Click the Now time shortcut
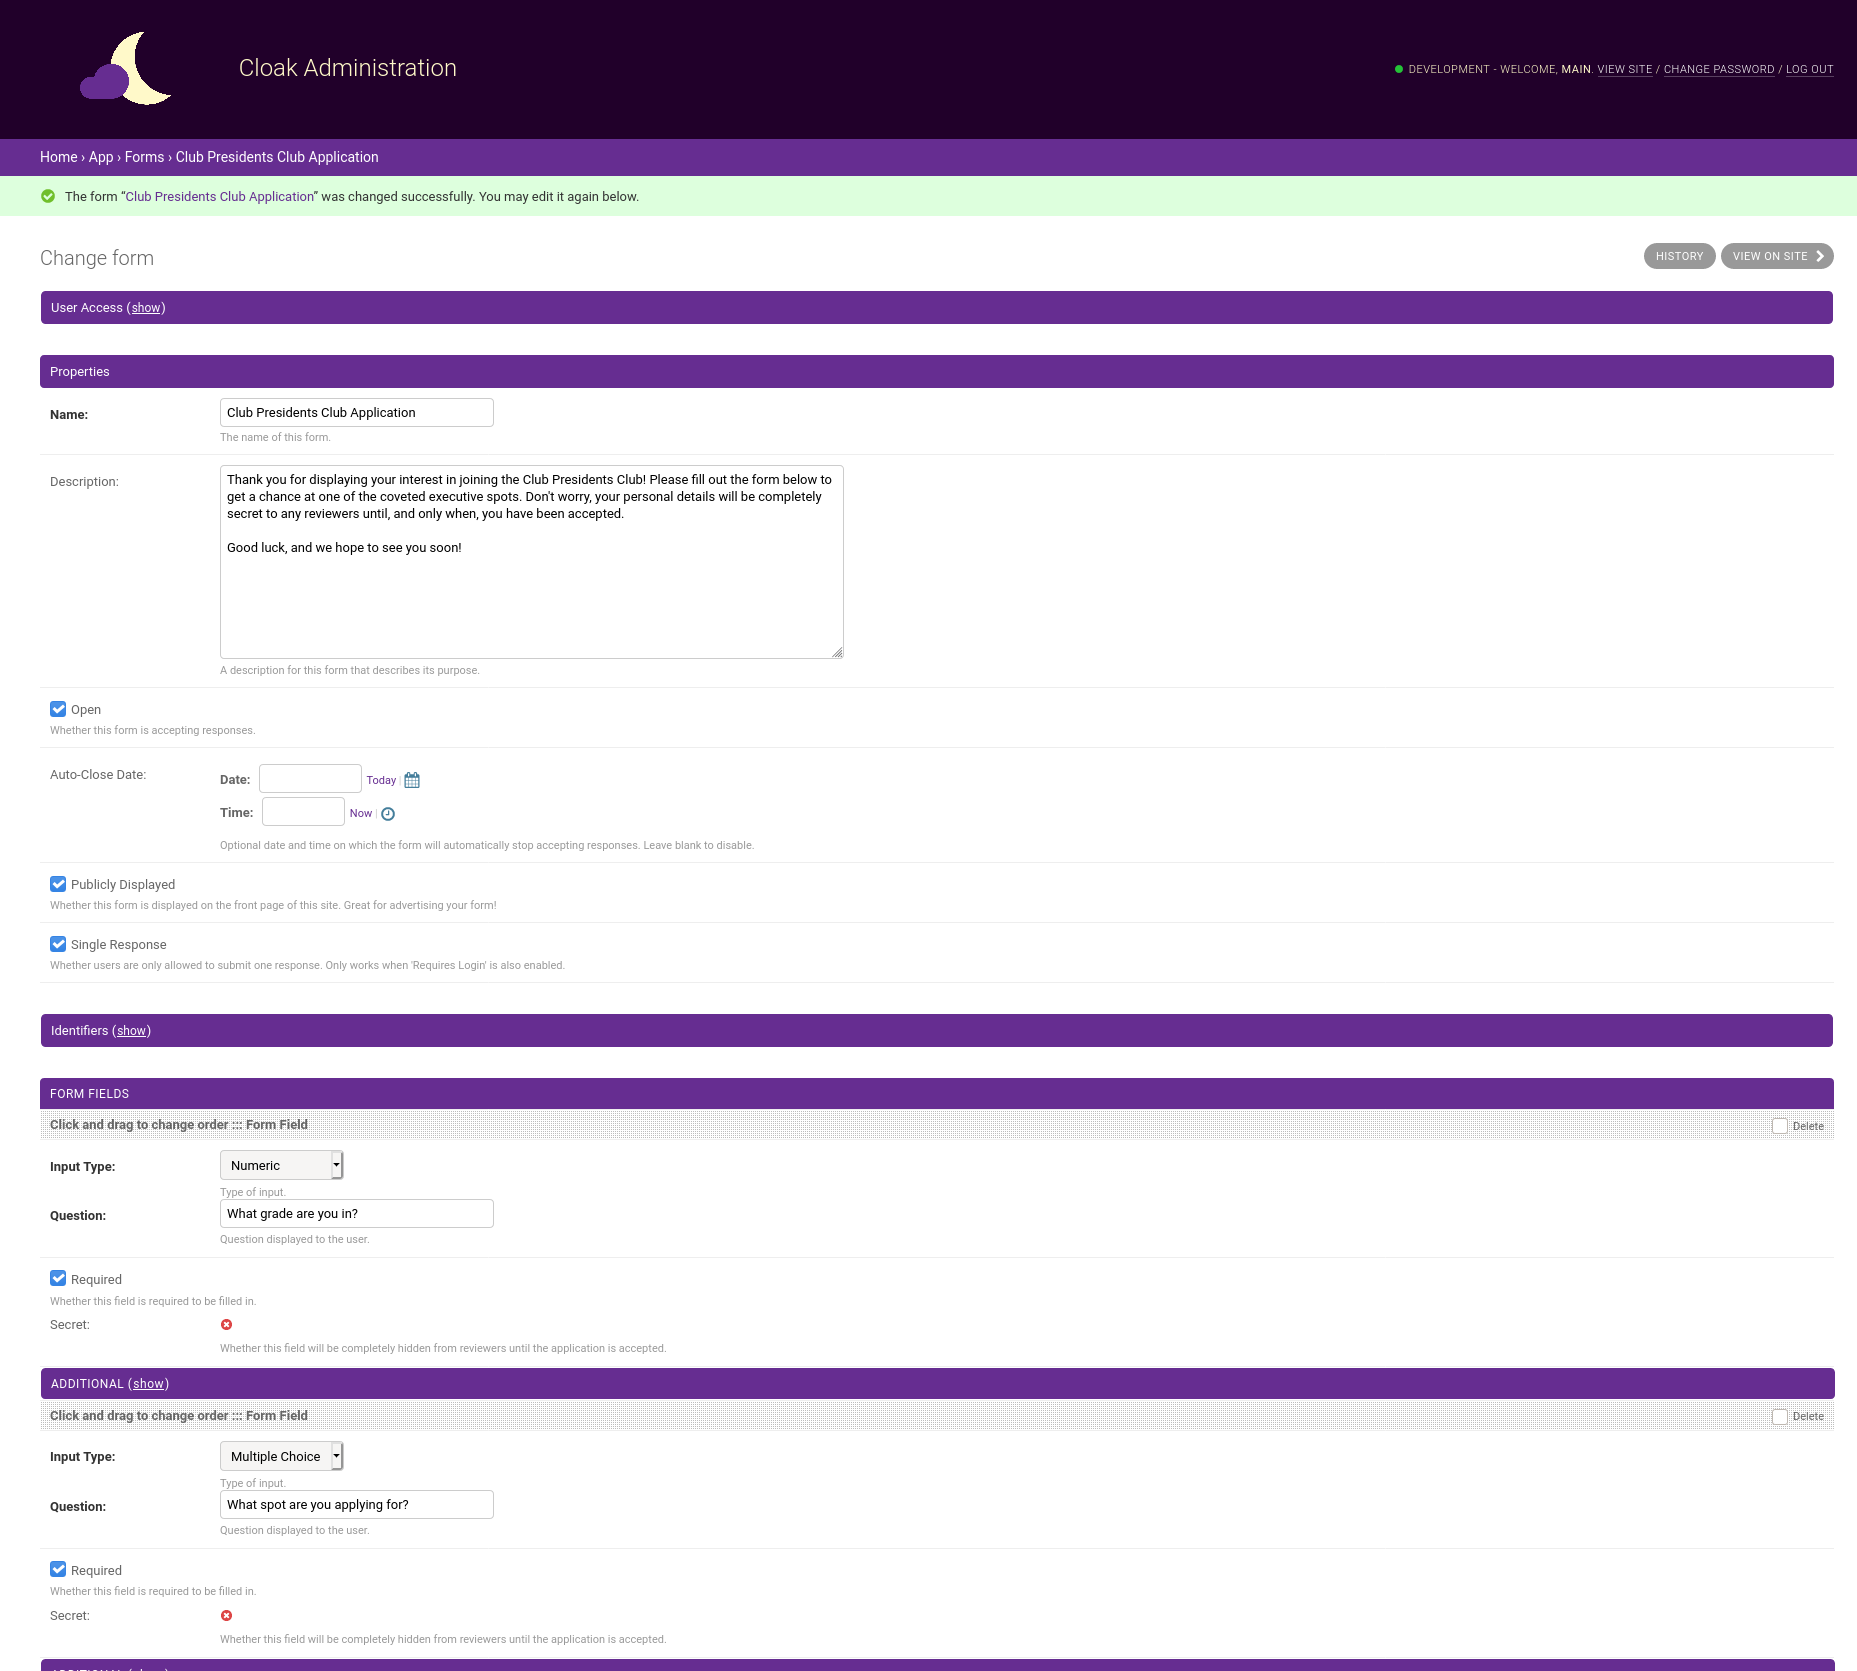The width and height of the screenshot is (1857, 1671). 361,813
